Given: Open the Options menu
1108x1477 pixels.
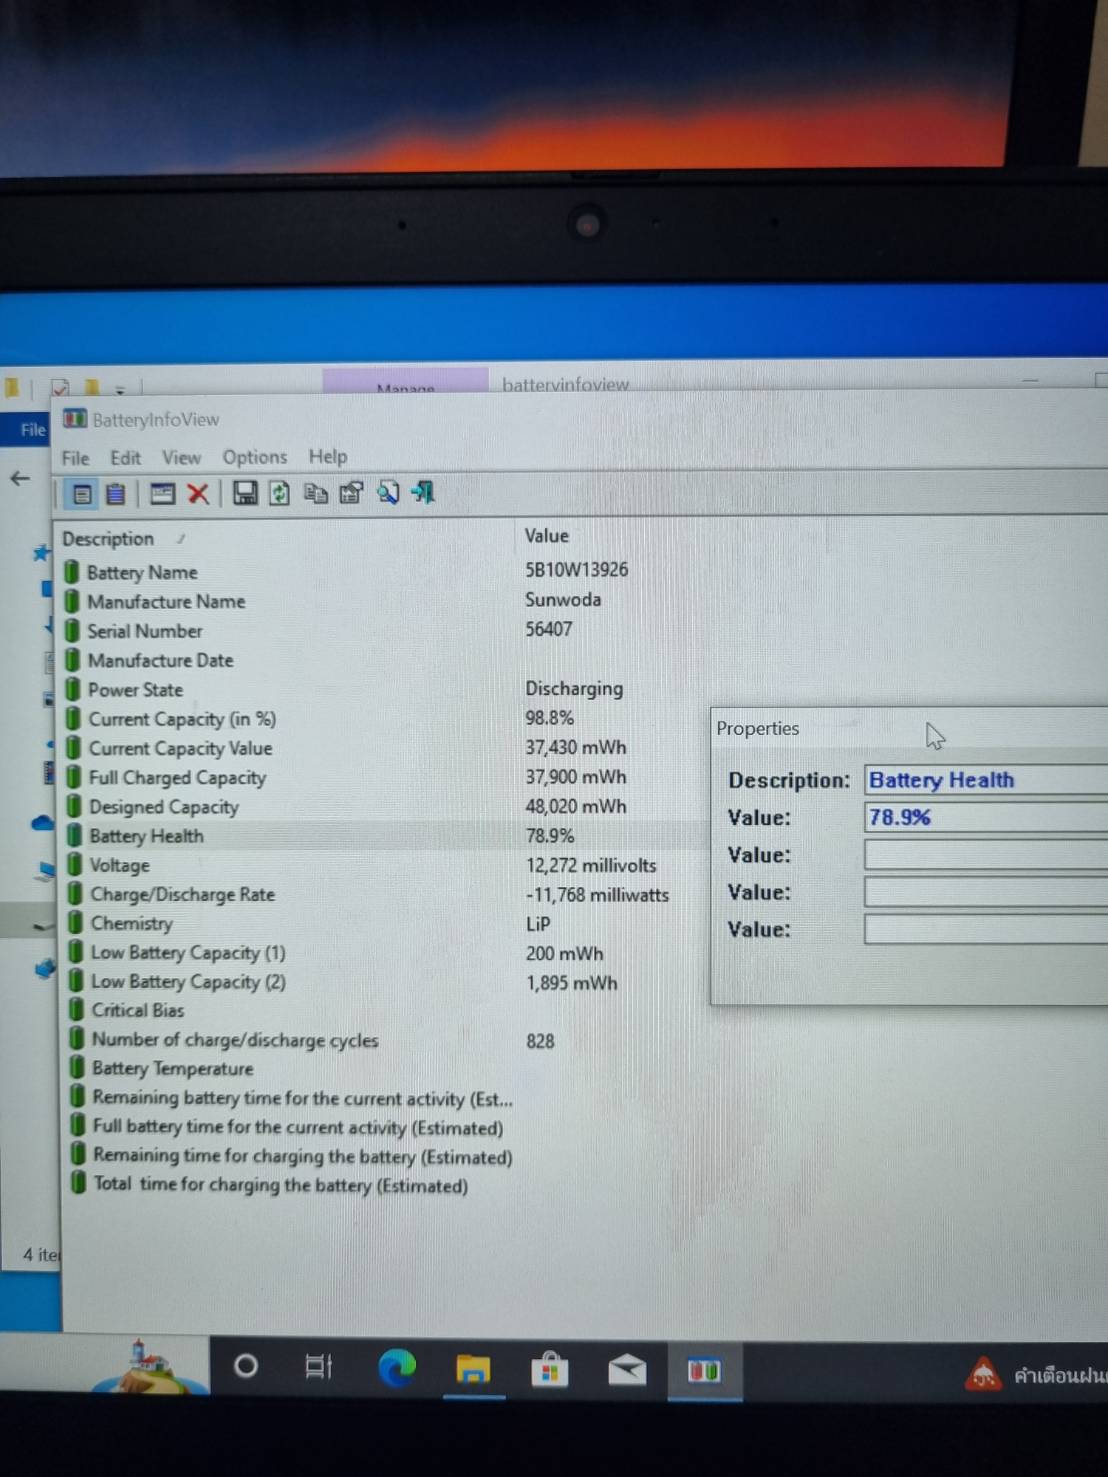Looking at the screenshot, I should tap(254, 457).
